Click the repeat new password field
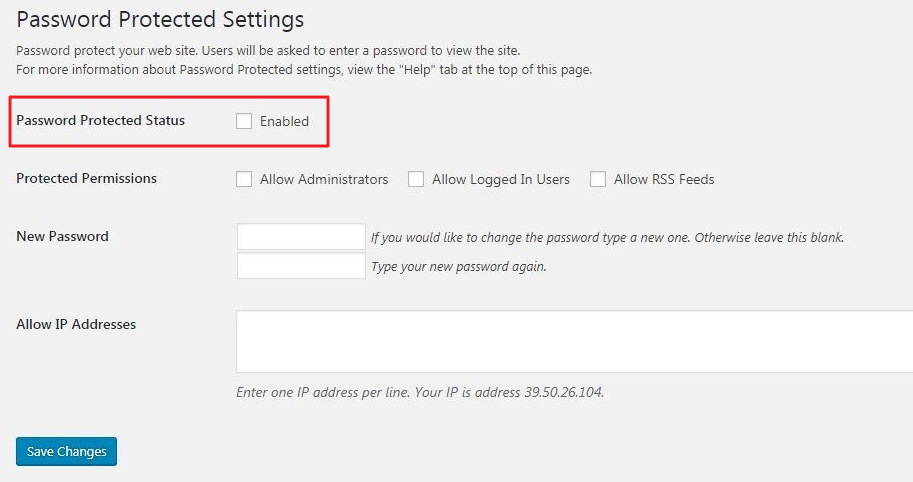This screenshot has height=482, width=913. coord(301,266)
